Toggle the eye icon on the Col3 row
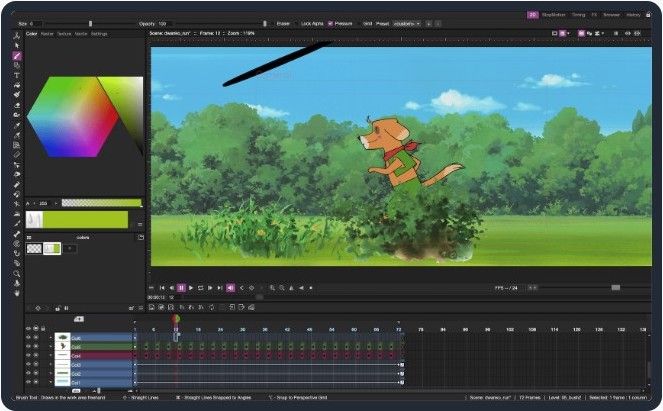This screenshot has height=411, width=663. coord(28,364)
